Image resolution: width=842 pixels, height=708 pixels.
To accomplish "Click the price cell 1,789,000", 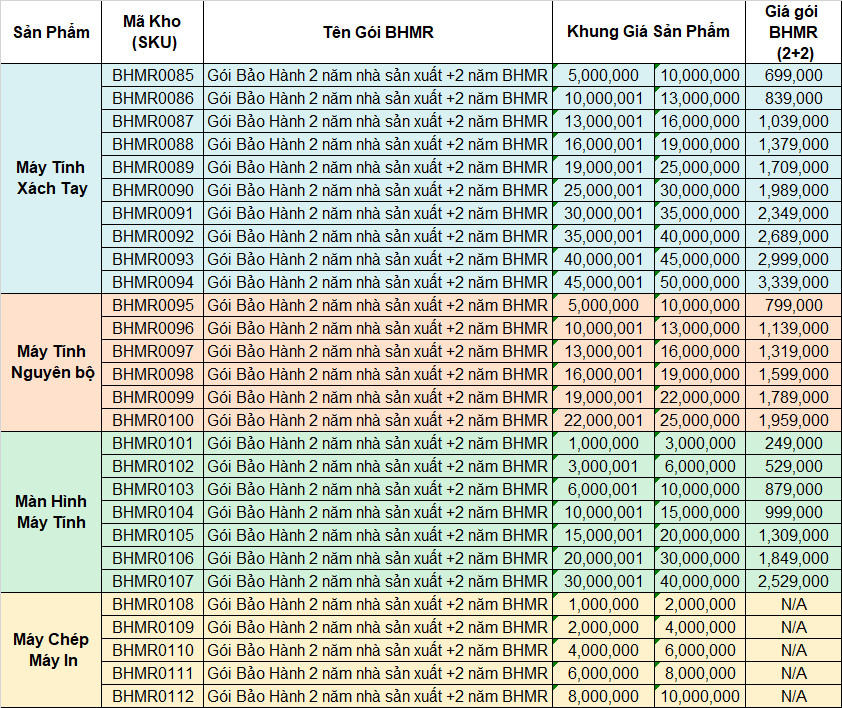I will point(793,397).
